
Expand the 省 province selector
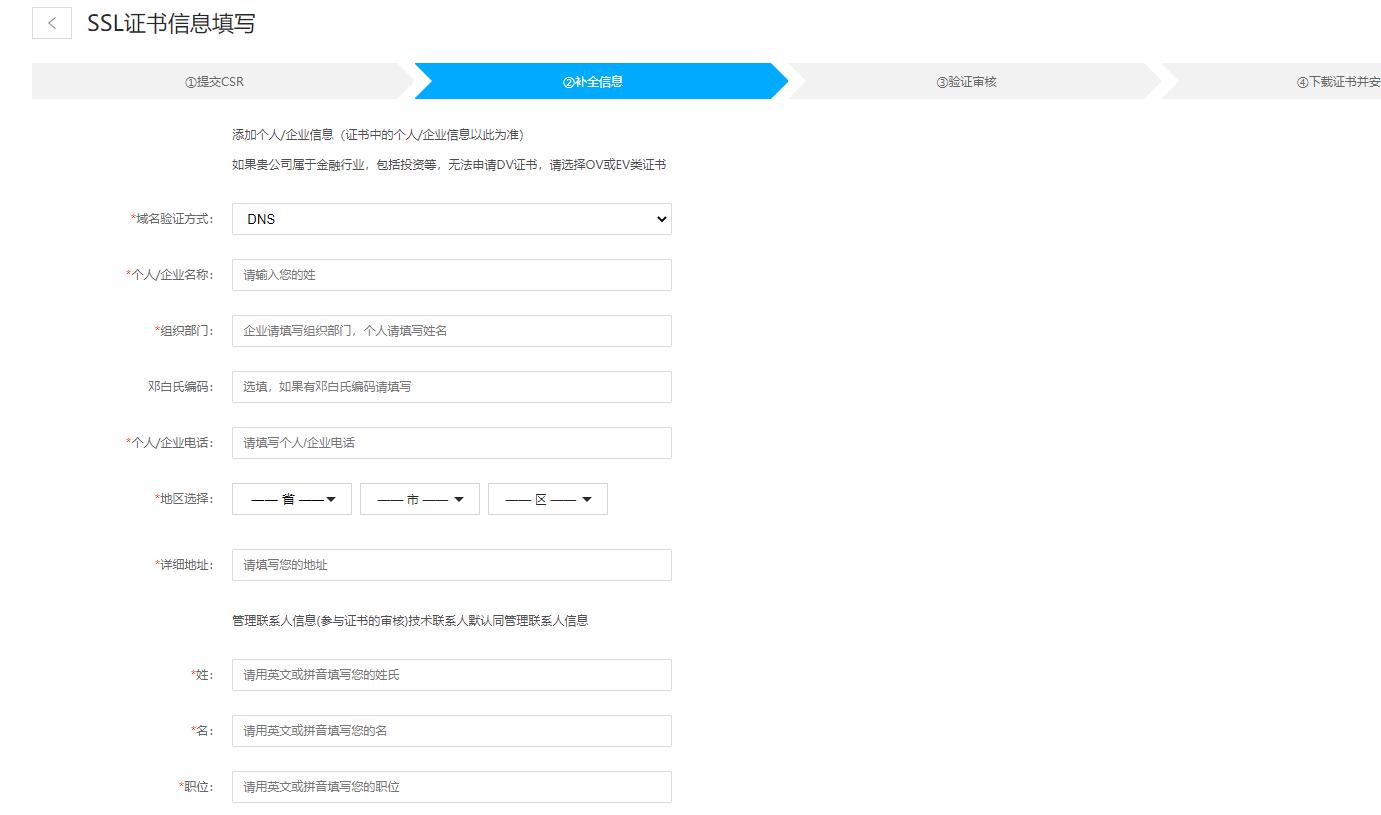[x=292, y=499]
